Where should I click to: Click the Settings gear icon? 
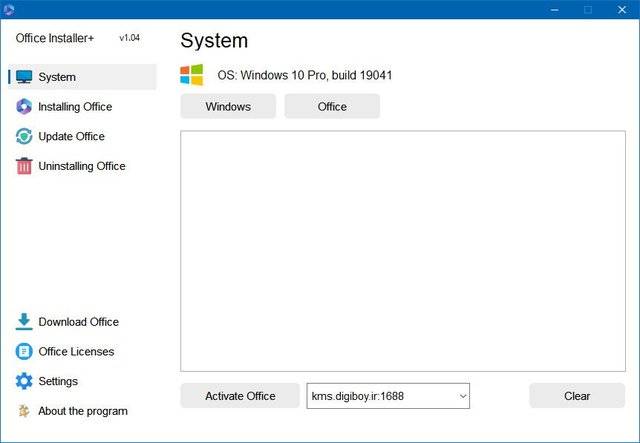(24, 381)
